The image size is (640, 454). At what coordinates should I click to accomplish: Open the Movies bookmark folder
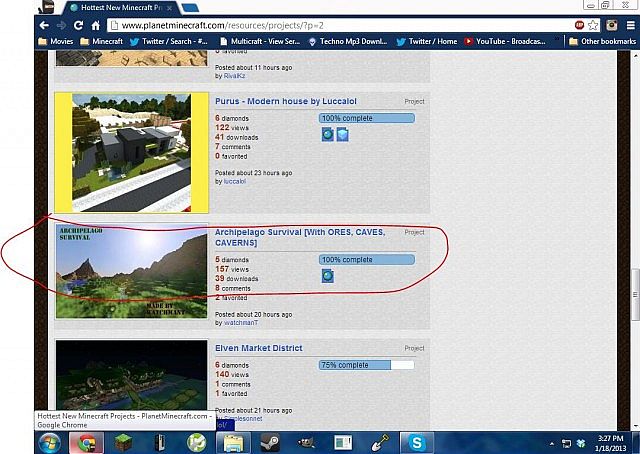tap(56, 41)
